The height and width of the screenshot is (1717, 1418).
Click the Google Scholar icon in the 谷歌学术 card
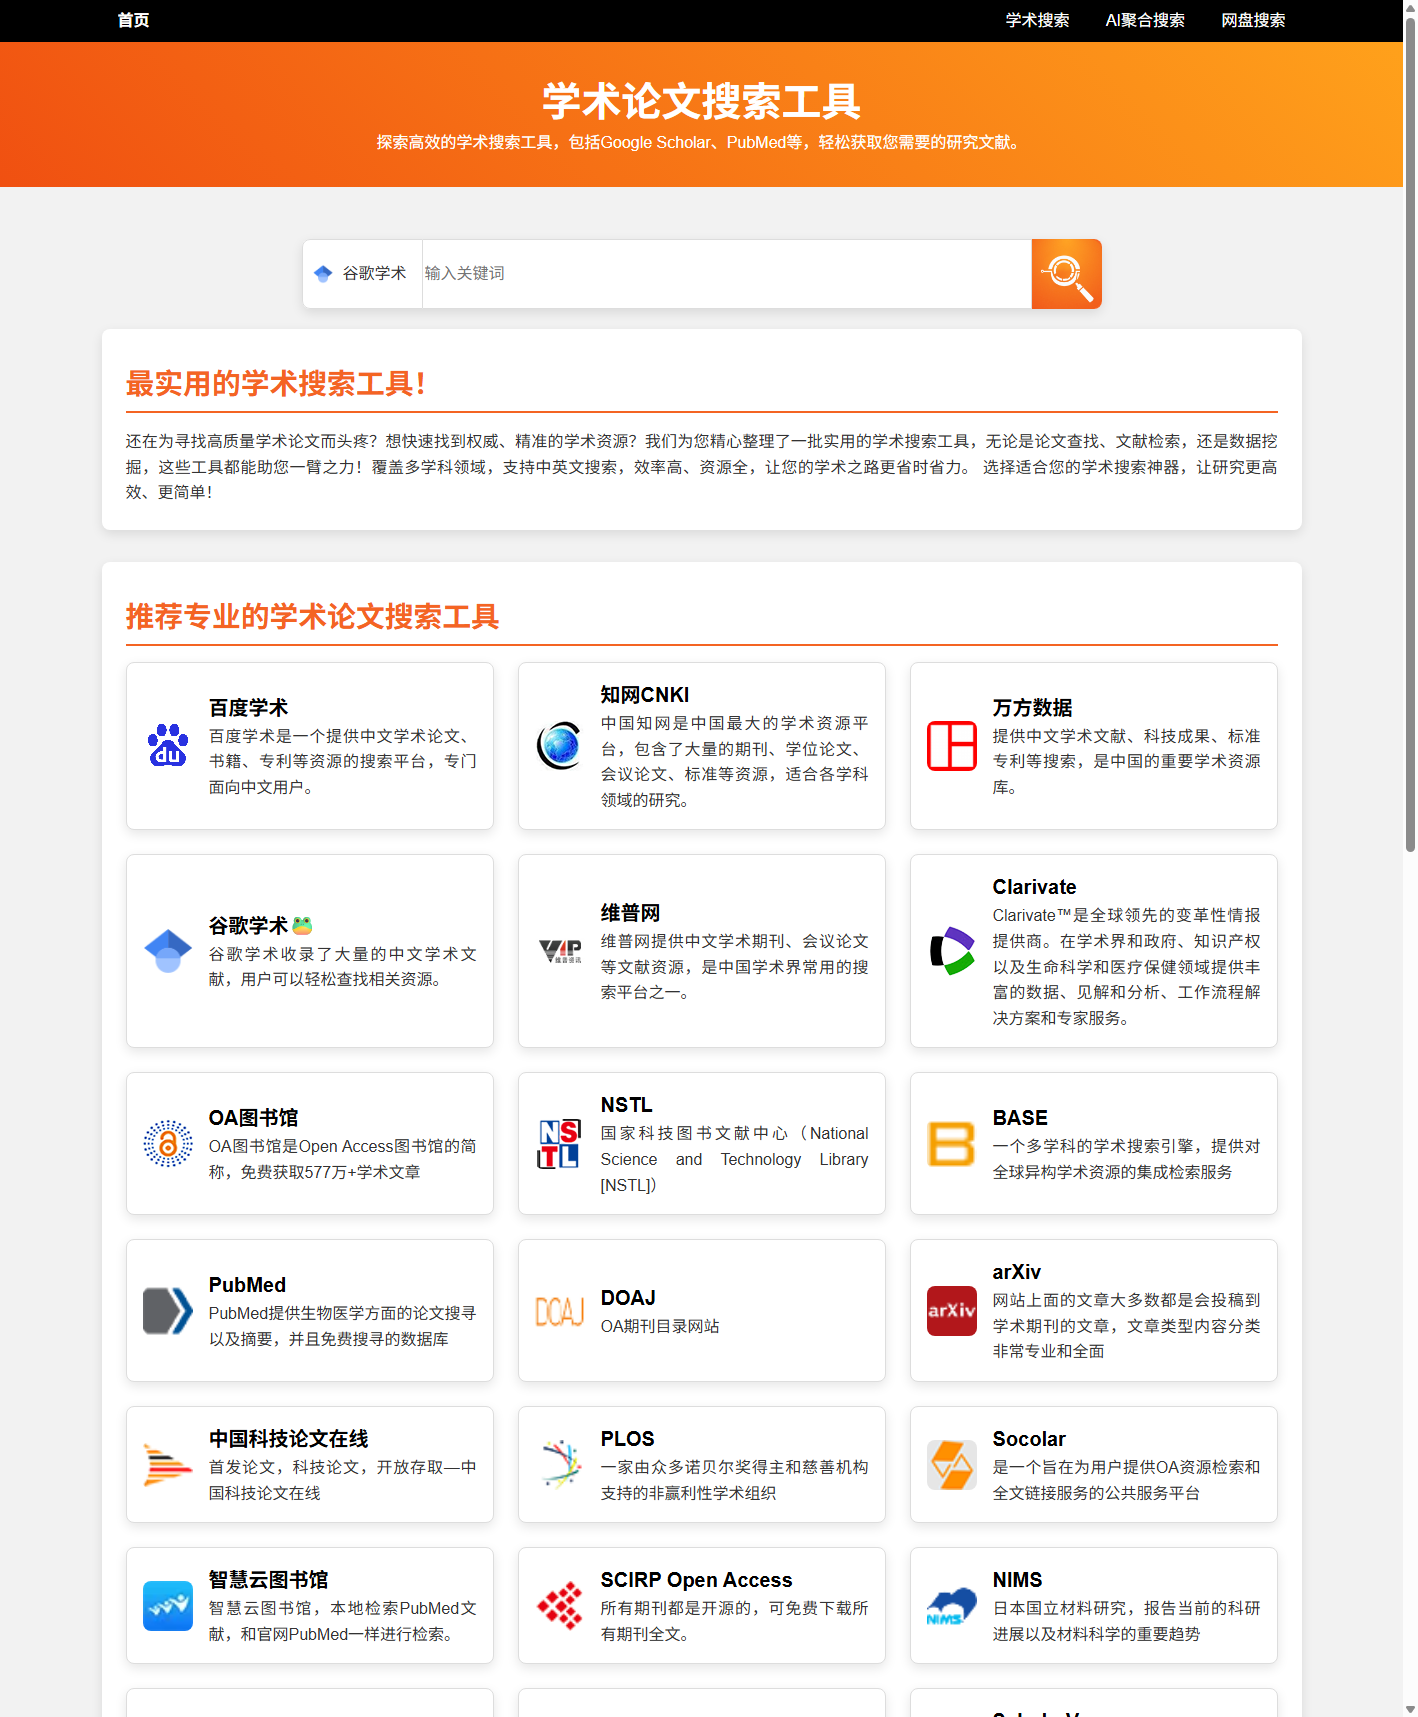click(x=168, y=951)
